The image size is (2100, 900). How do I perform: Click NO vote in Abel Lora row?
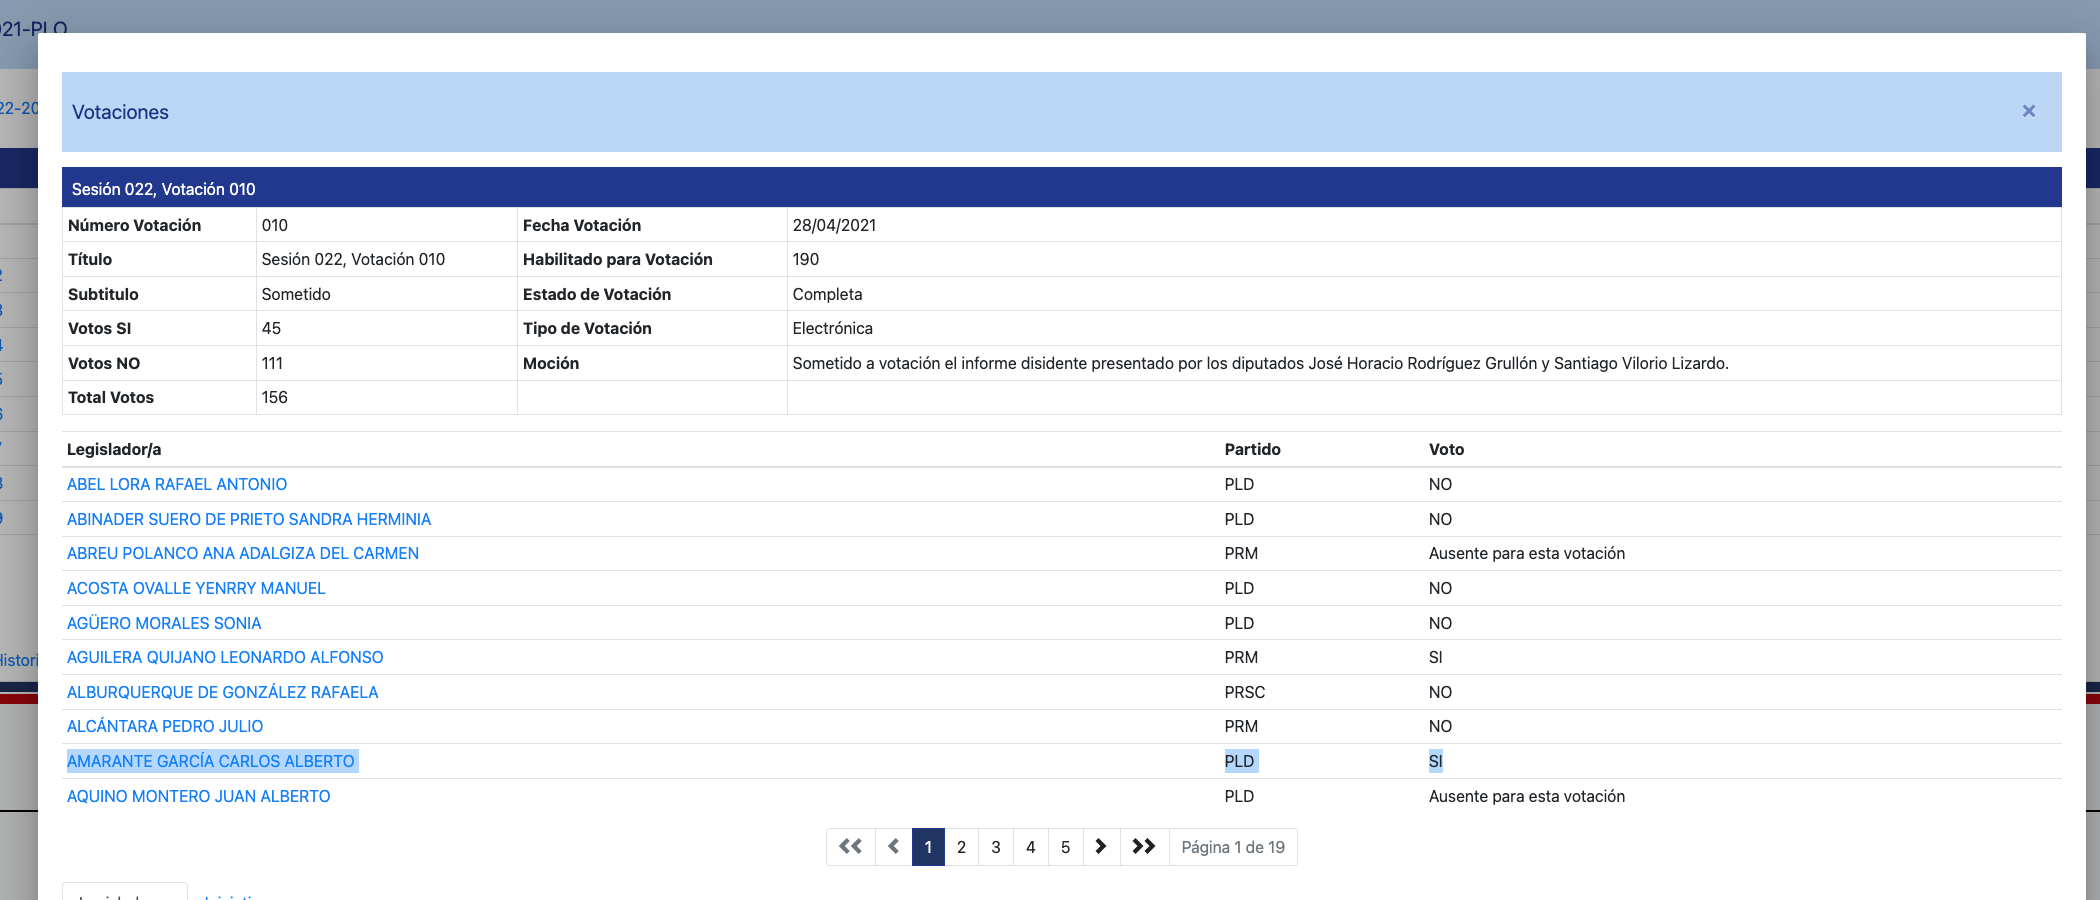pos(1440,484)
